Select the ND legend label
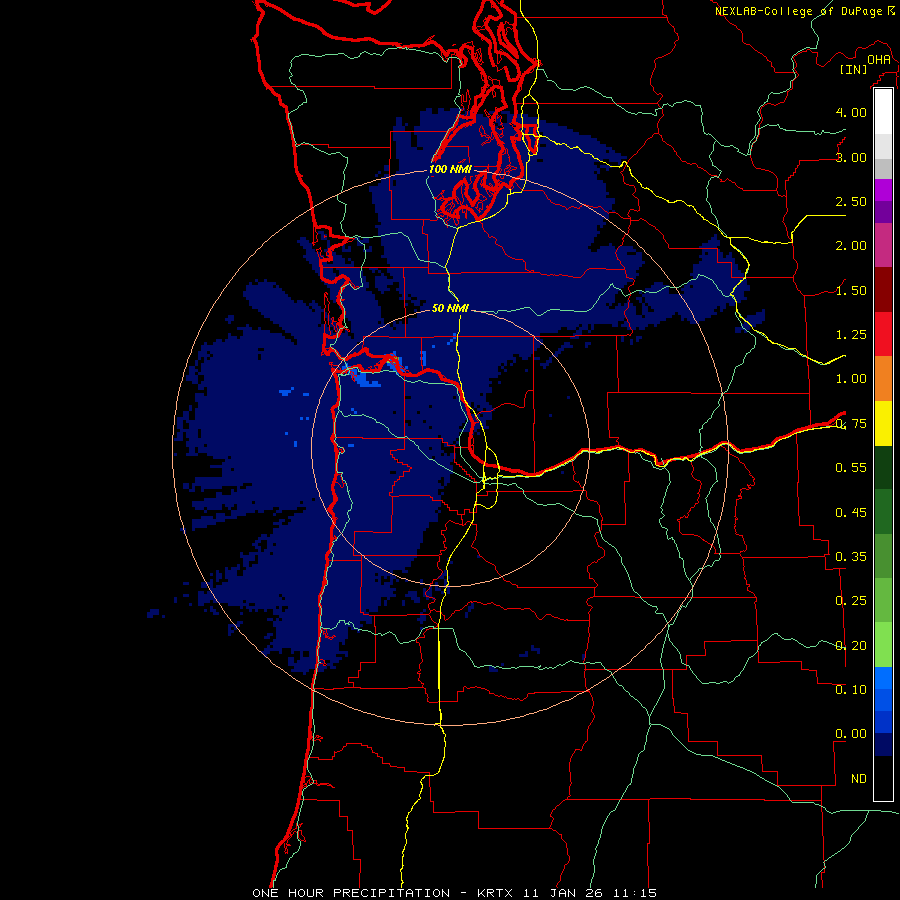 pos(859,779)
